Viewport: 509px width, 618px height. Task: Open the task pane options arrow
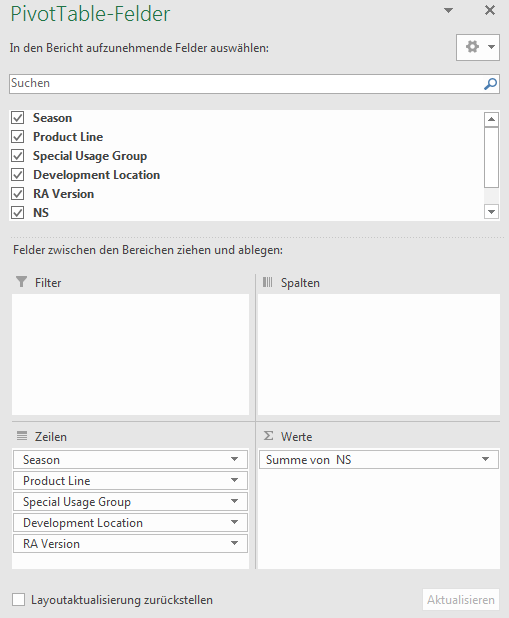click(448, 11)
